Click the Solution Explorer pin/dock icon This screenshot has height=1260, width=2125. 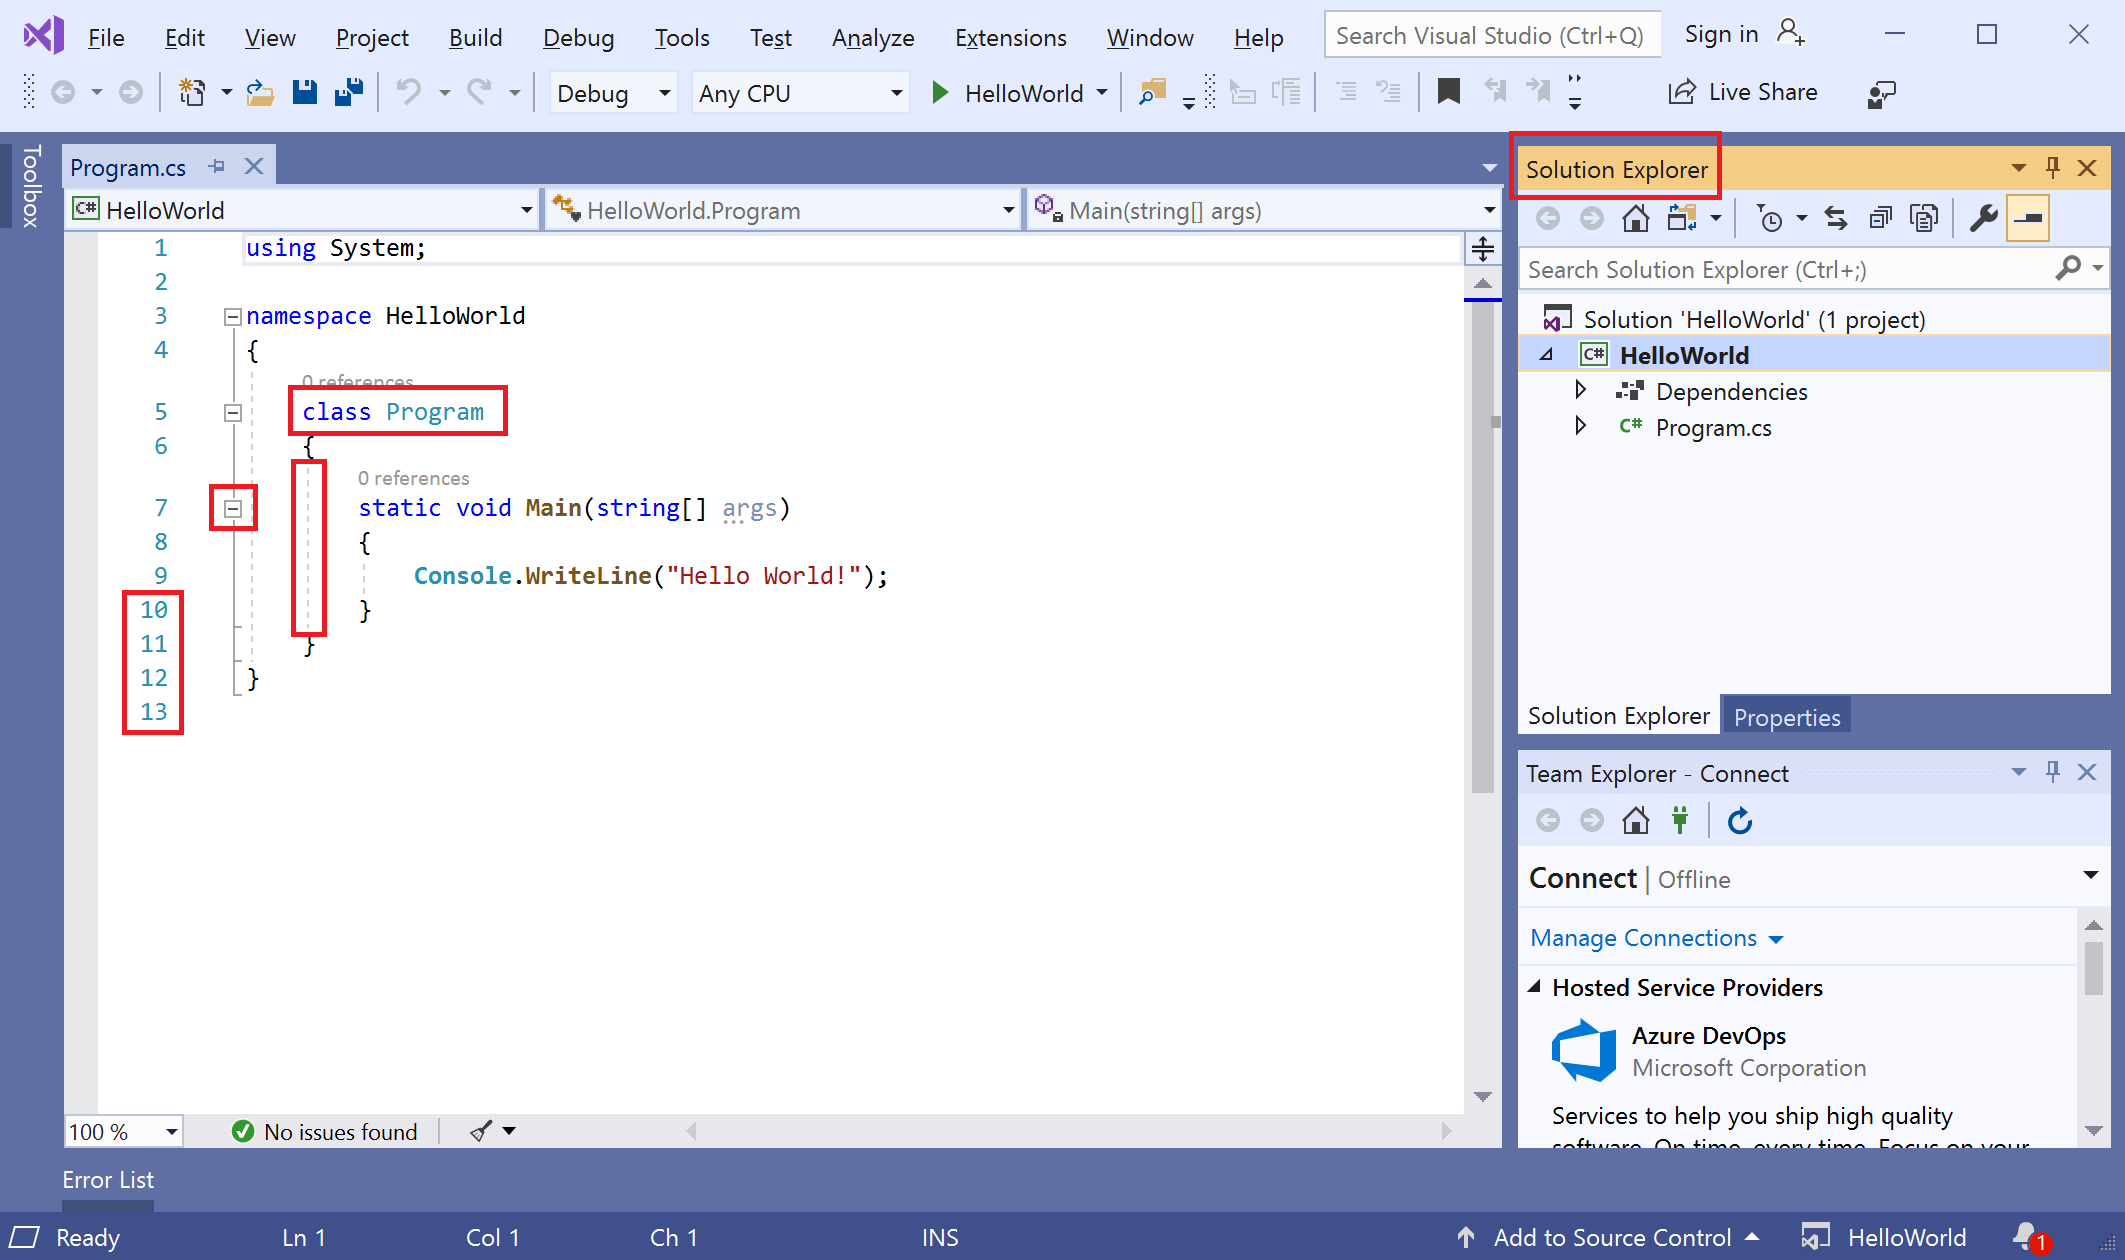2052,168
